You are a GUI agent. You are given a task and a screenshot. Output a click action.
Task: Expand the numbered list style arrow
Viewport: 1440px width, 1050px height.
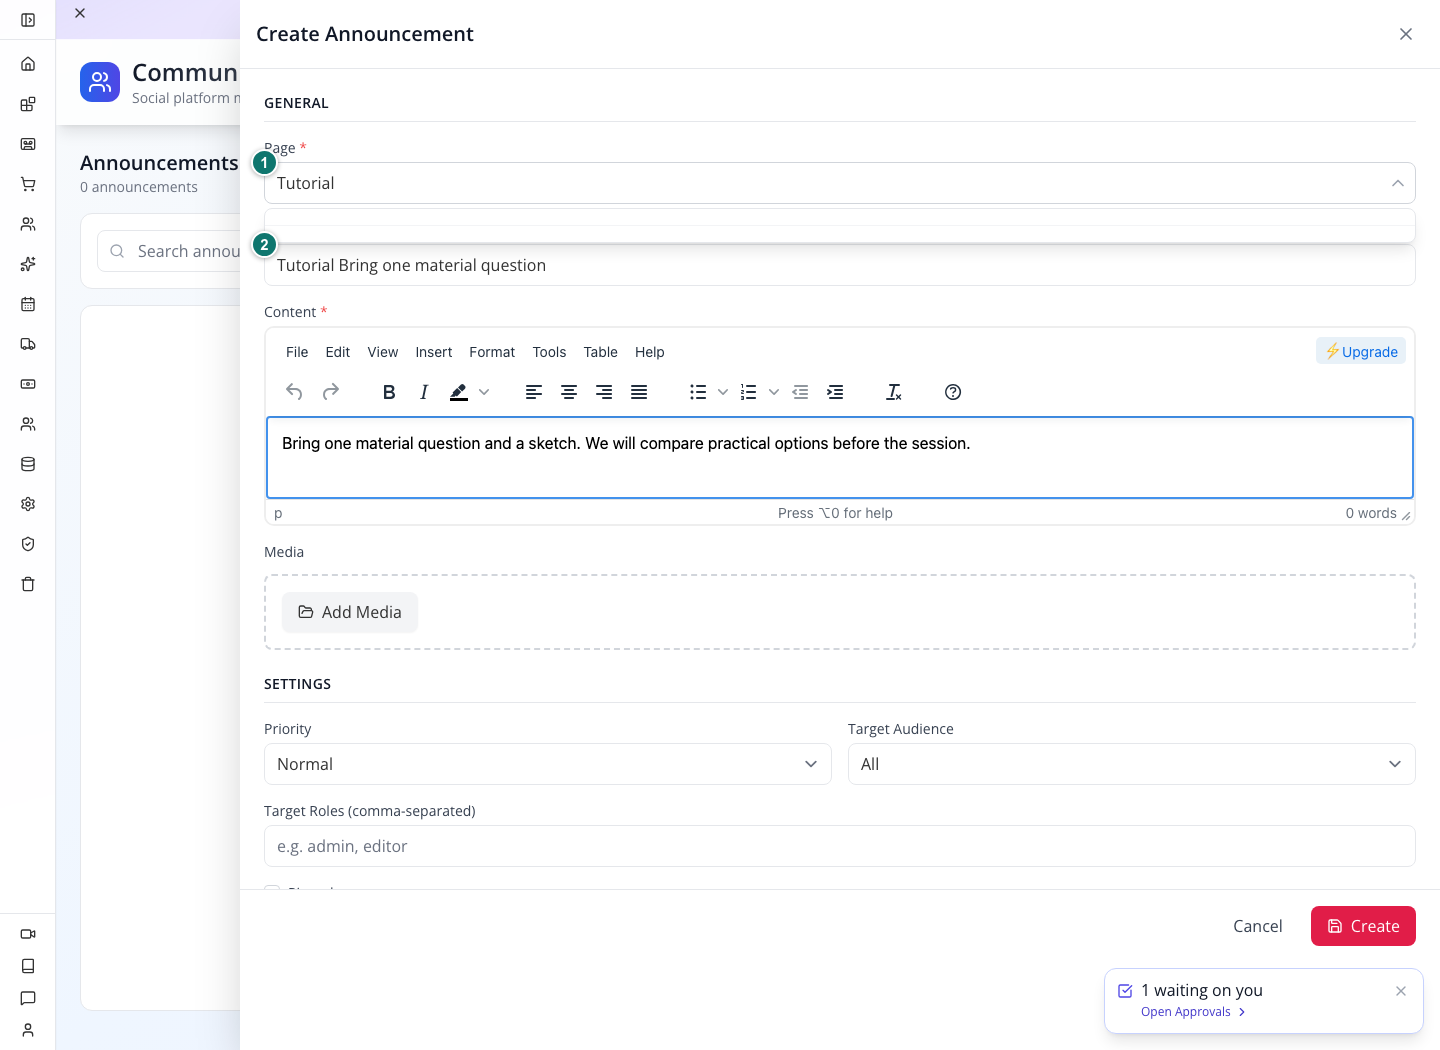(774, 392)
